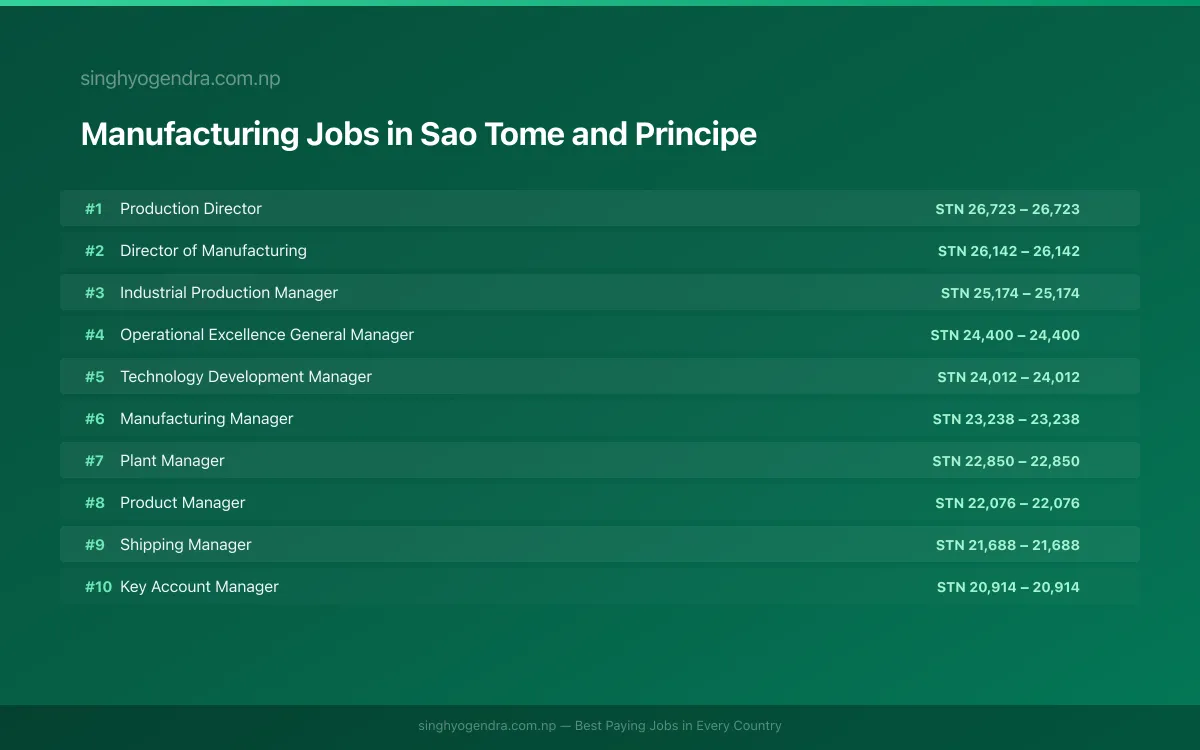Click salary STN 24,400 – 24,400
This screenshot has width=1200, height=750.
1005,335
